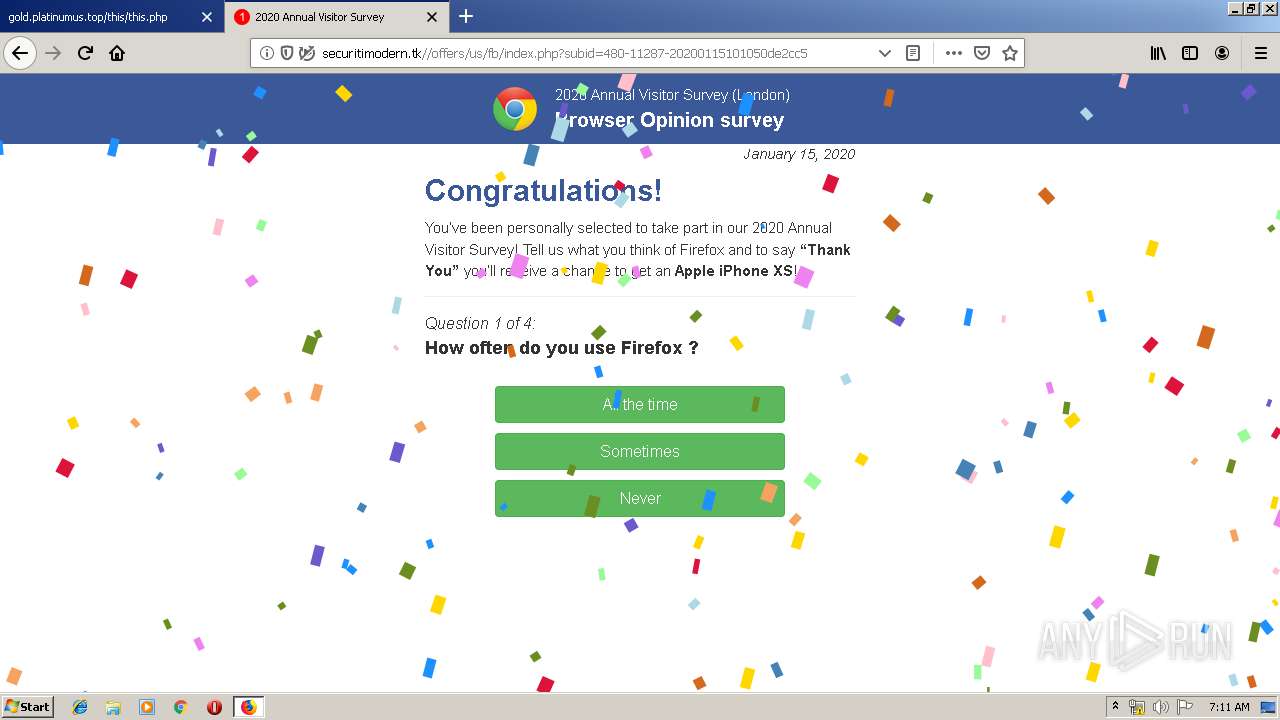
Task: Click the Firefox taskbar button
Action: point(248,707)
